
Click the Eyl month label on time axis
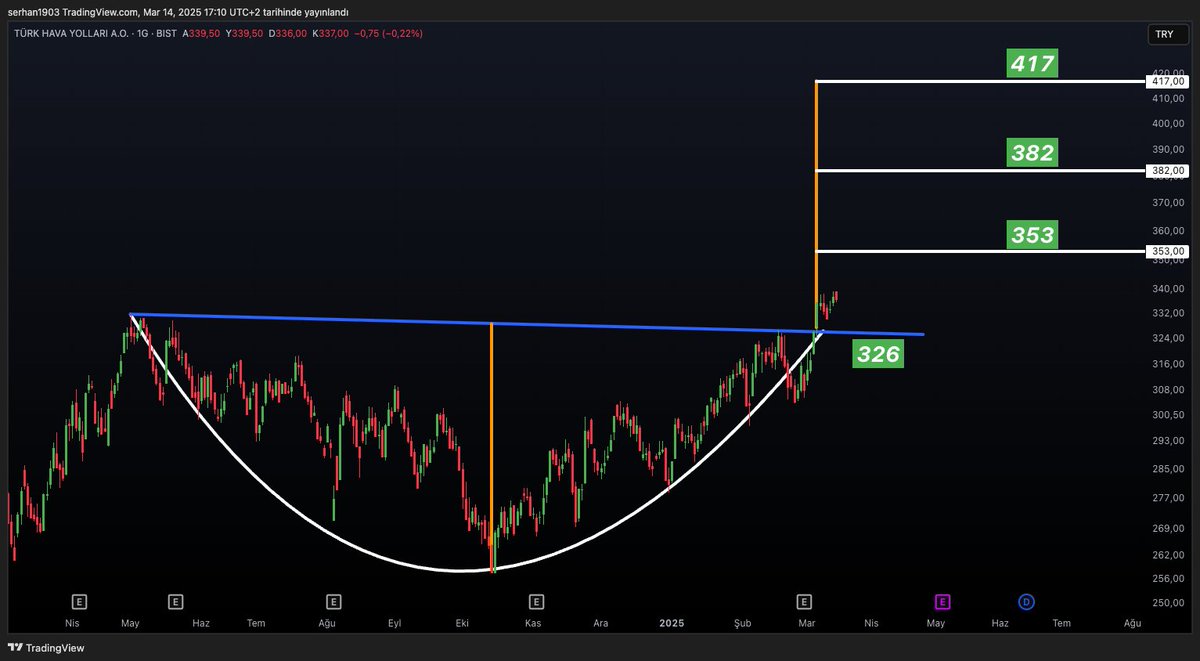pyautogui.click(x=394, y=623)
